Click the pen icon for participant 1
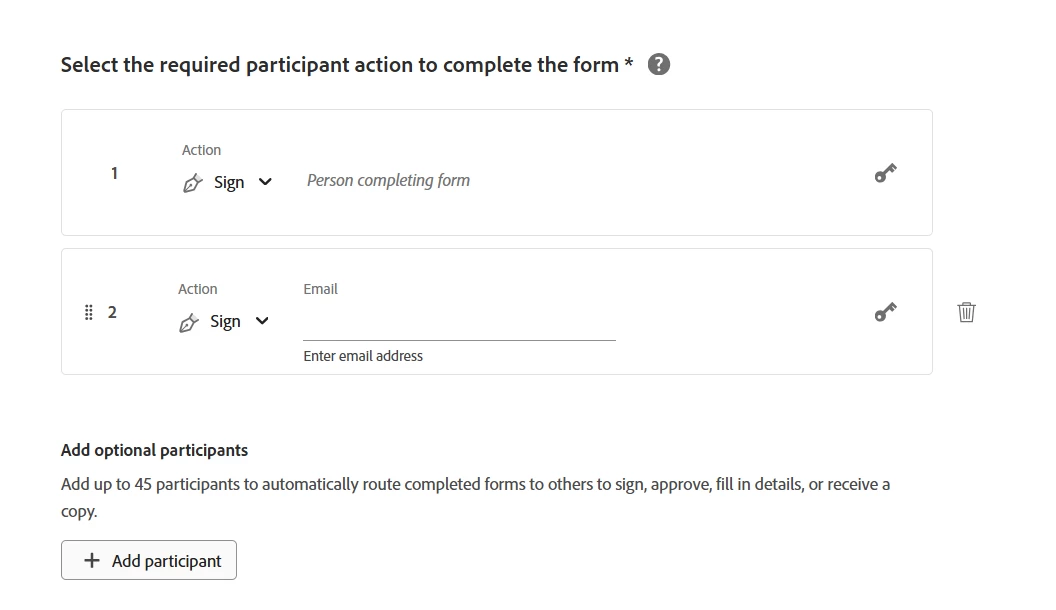1056x610 pixels. [193, 183]
